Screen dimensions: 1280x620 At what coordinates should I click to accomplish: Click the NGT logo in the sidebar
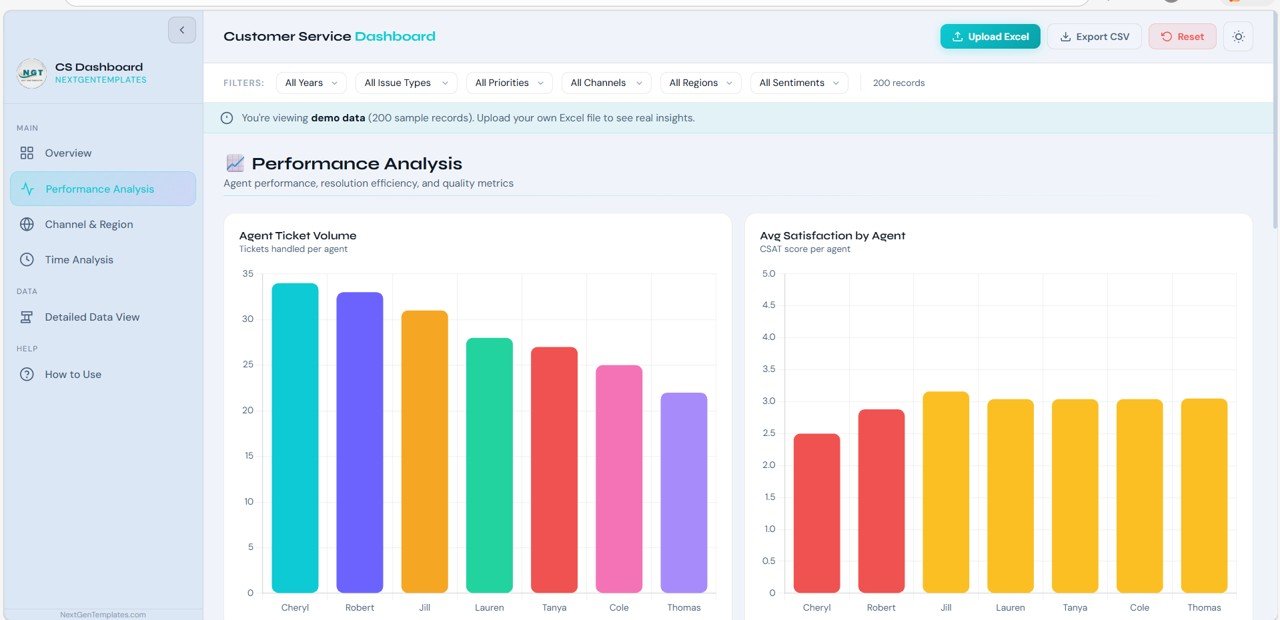pyautogui.click(x=32, y=73)
